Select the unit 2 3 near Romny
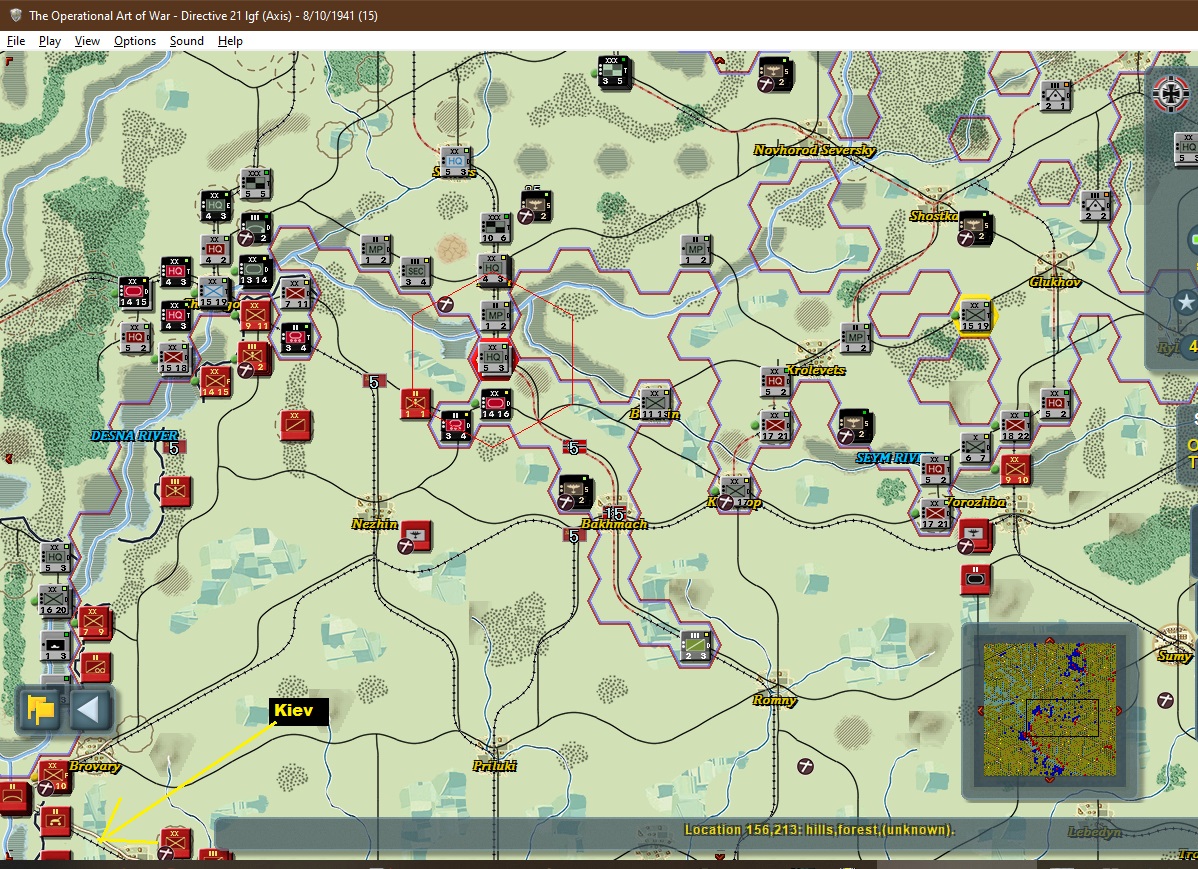 click(695, 646)
